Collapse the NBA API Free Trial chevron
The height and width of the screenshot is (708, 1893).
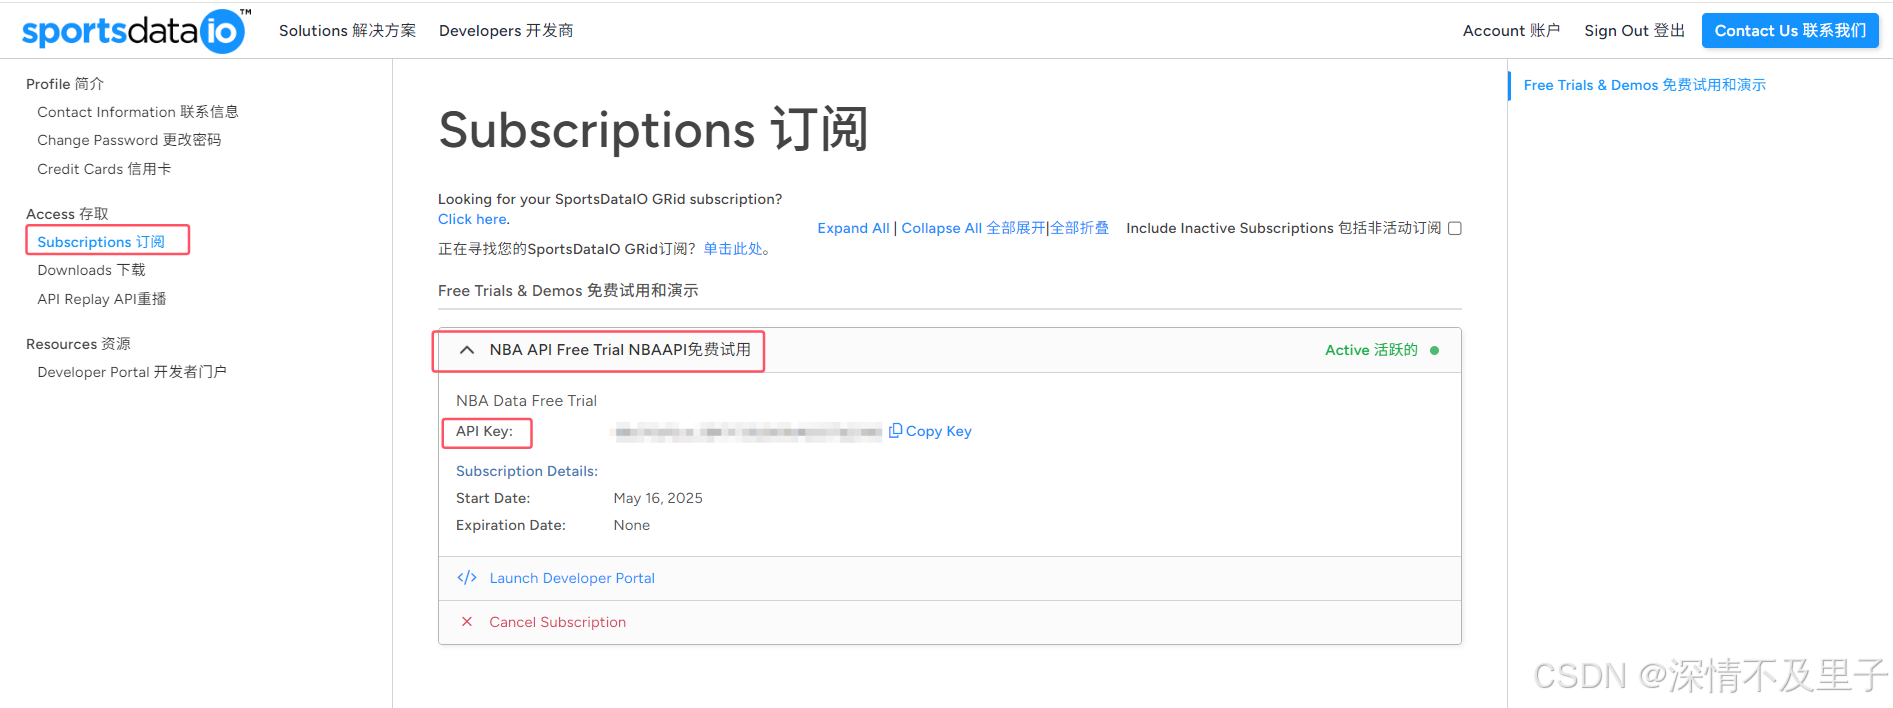[467, 350]
